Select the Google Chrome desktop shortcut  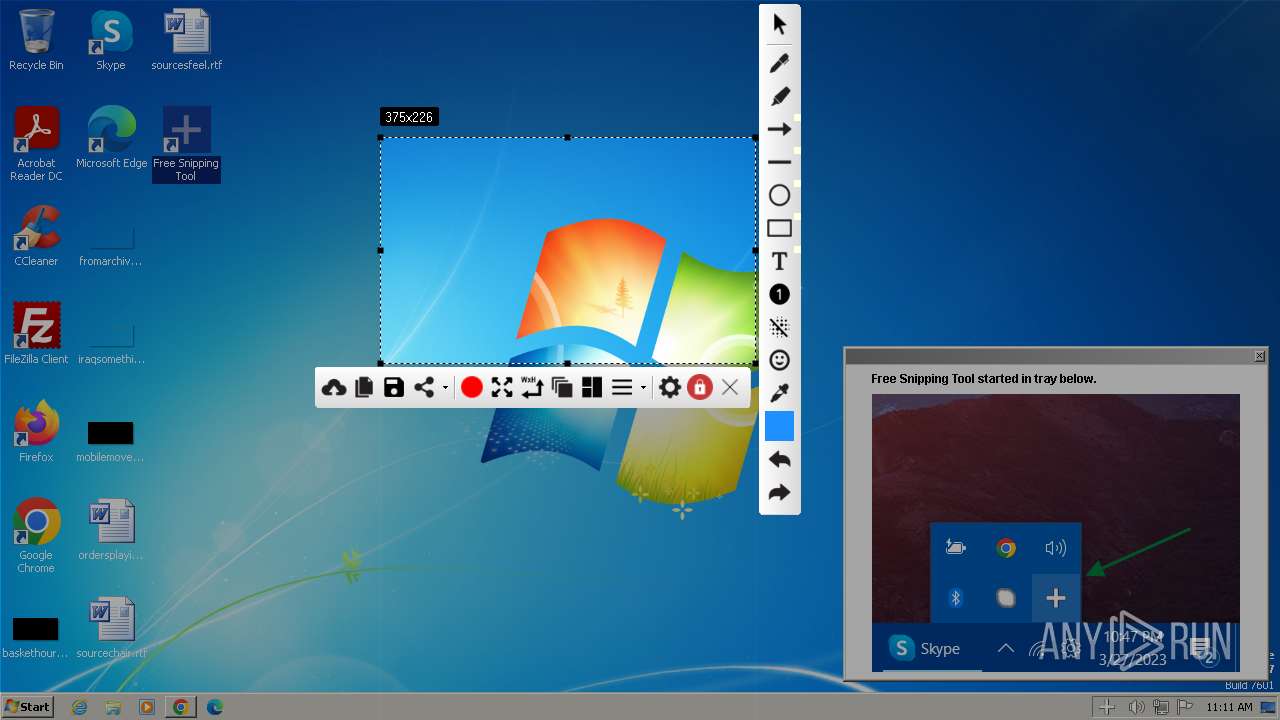tap(36, 537)
